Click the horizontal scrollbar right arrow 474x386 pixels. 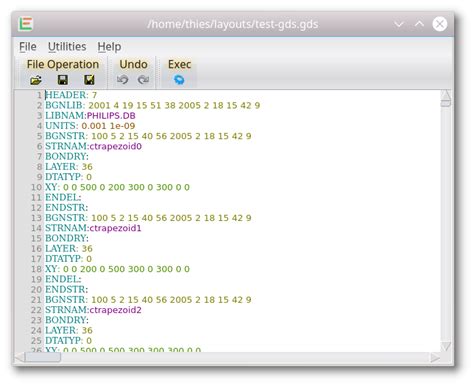tap(435, 358)
